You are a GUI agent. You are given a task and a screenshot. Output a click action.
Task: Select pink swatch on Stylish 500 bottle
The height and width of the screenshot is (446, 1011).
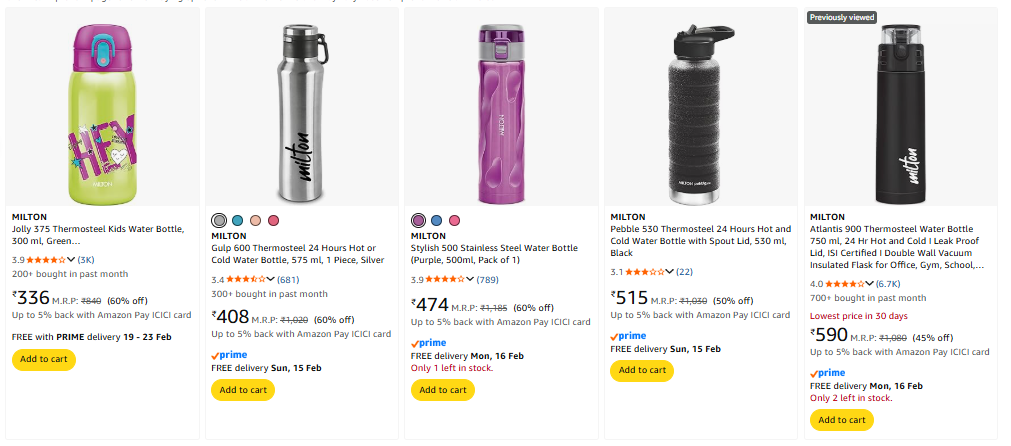(x=455, y=220)
